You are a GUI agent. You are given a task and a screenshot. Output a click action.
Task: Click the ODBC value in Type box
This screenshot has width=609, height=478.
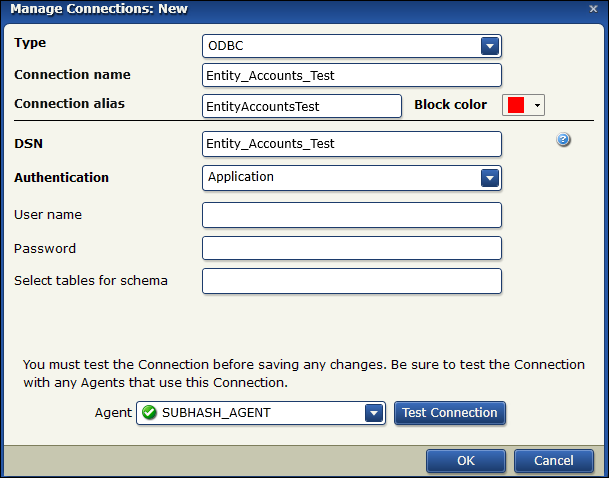224,46
